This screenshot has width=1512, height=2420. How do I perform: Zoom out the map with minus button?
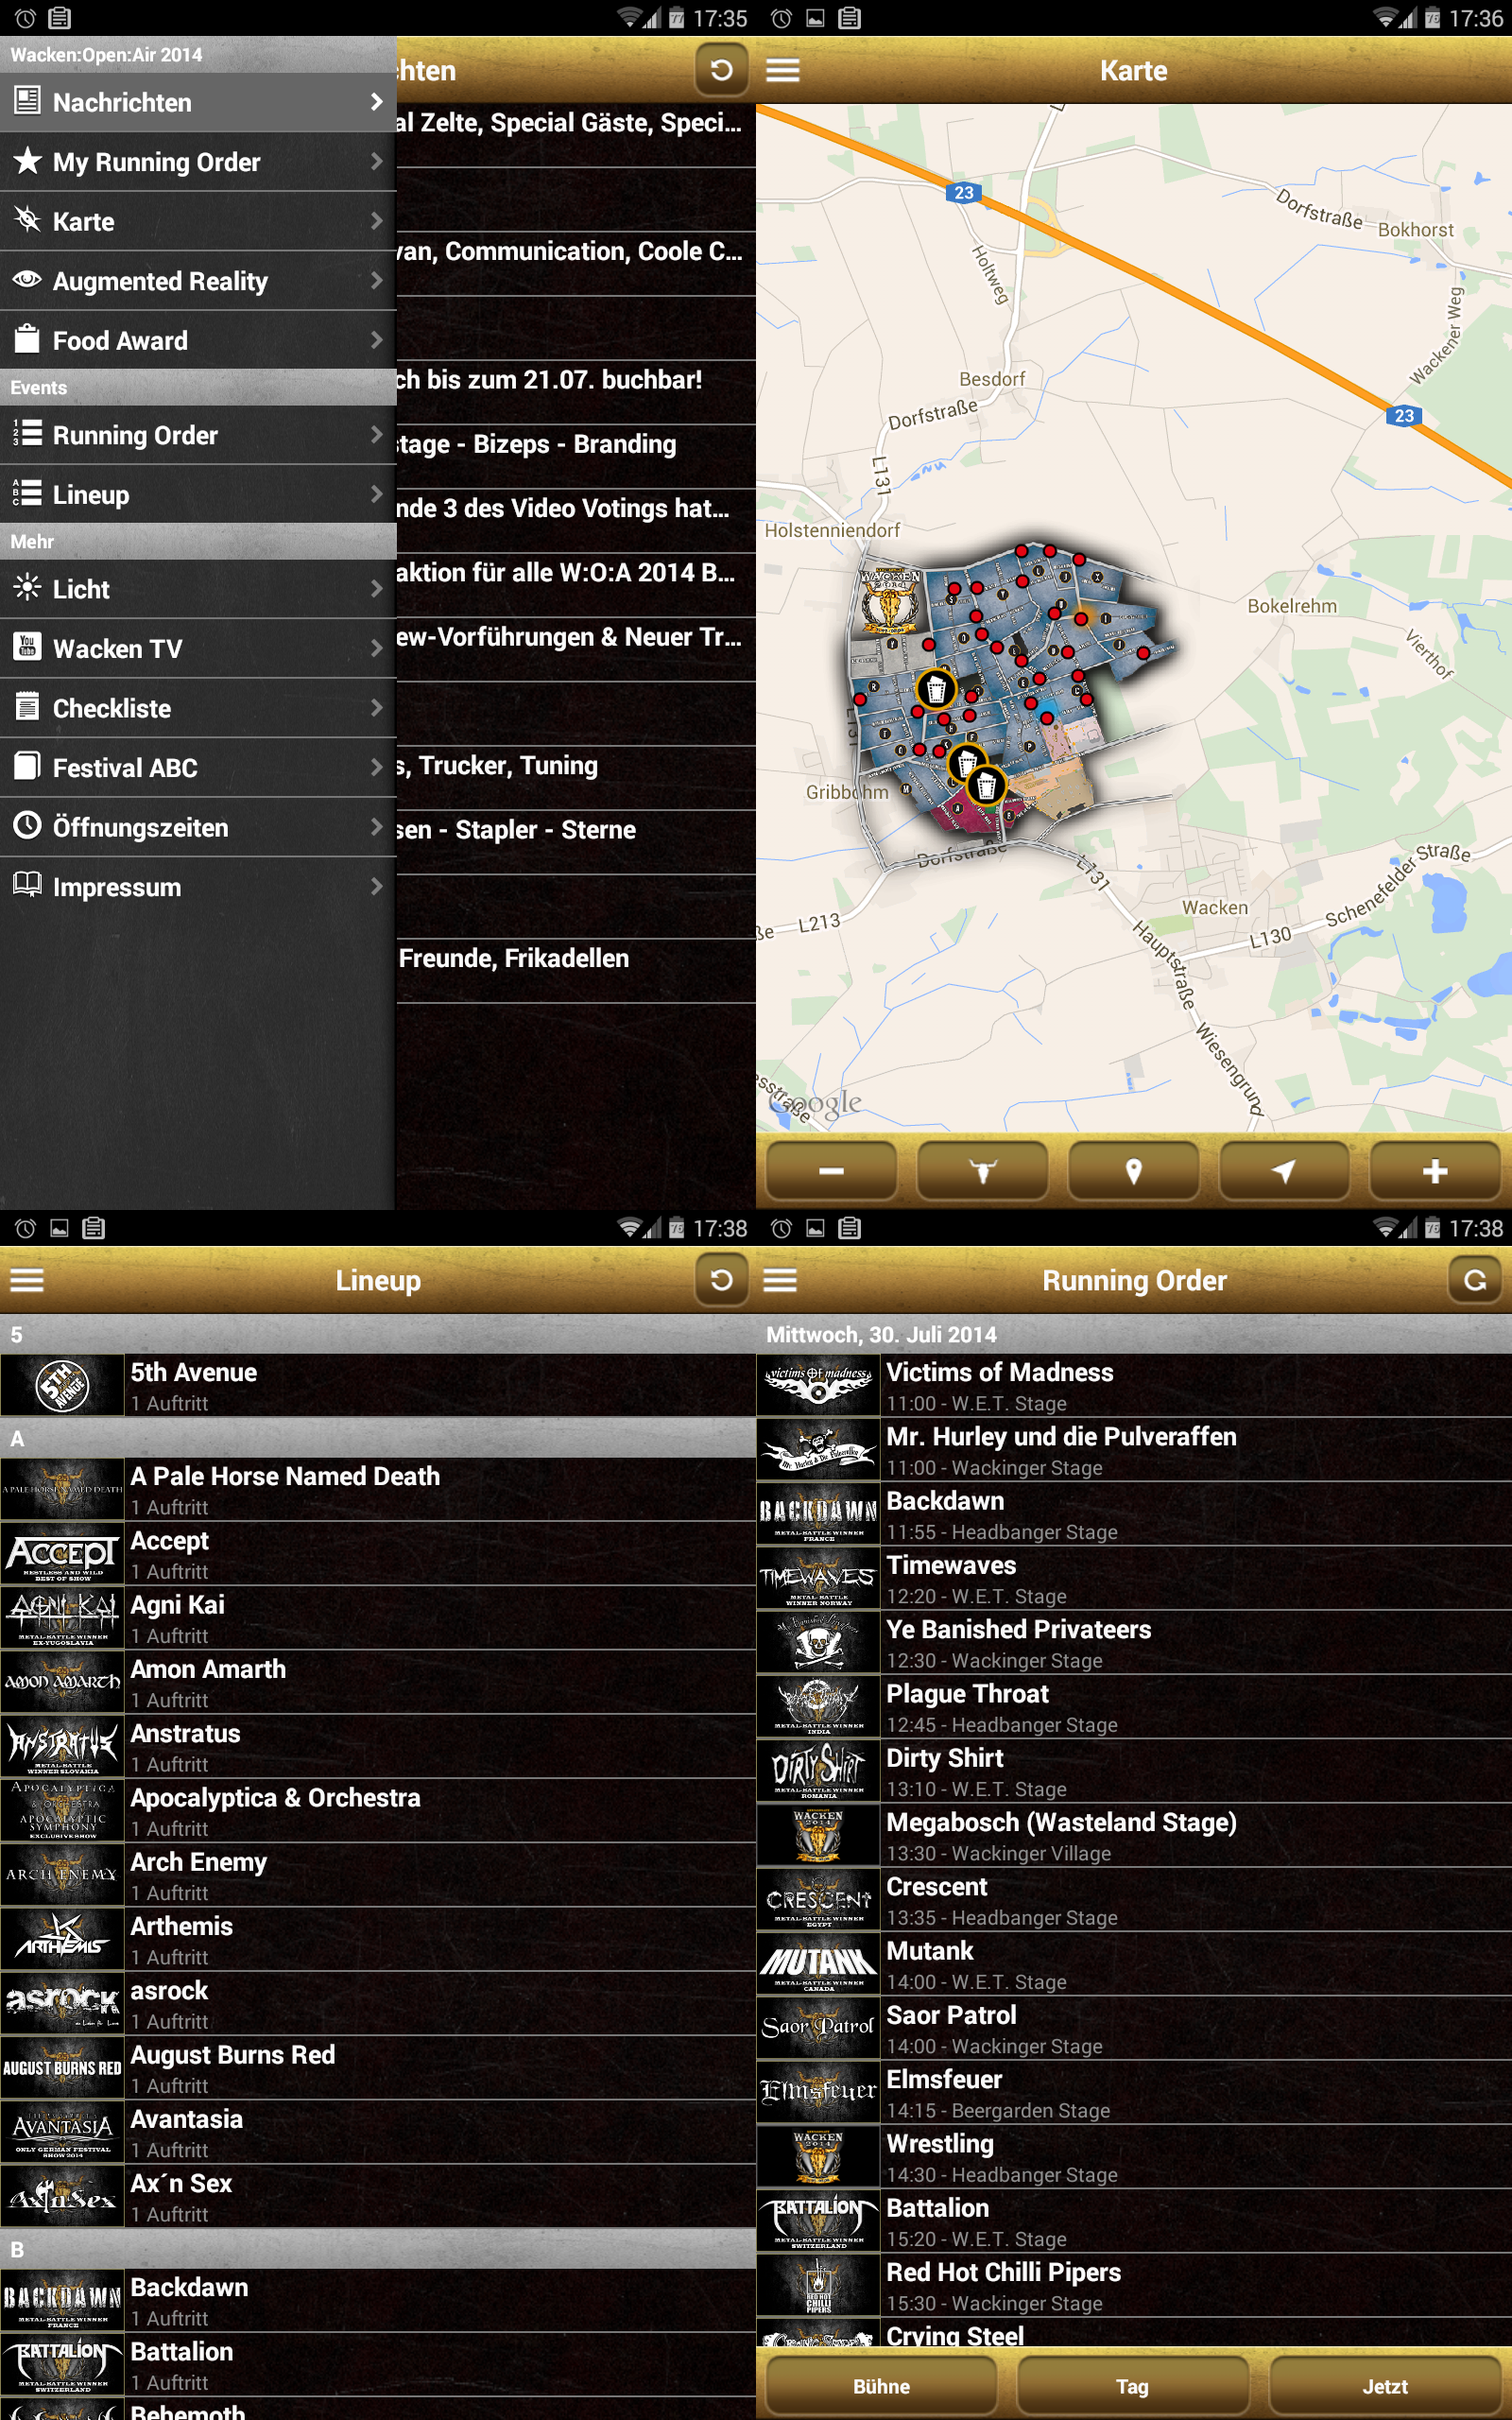(831, 1171)
